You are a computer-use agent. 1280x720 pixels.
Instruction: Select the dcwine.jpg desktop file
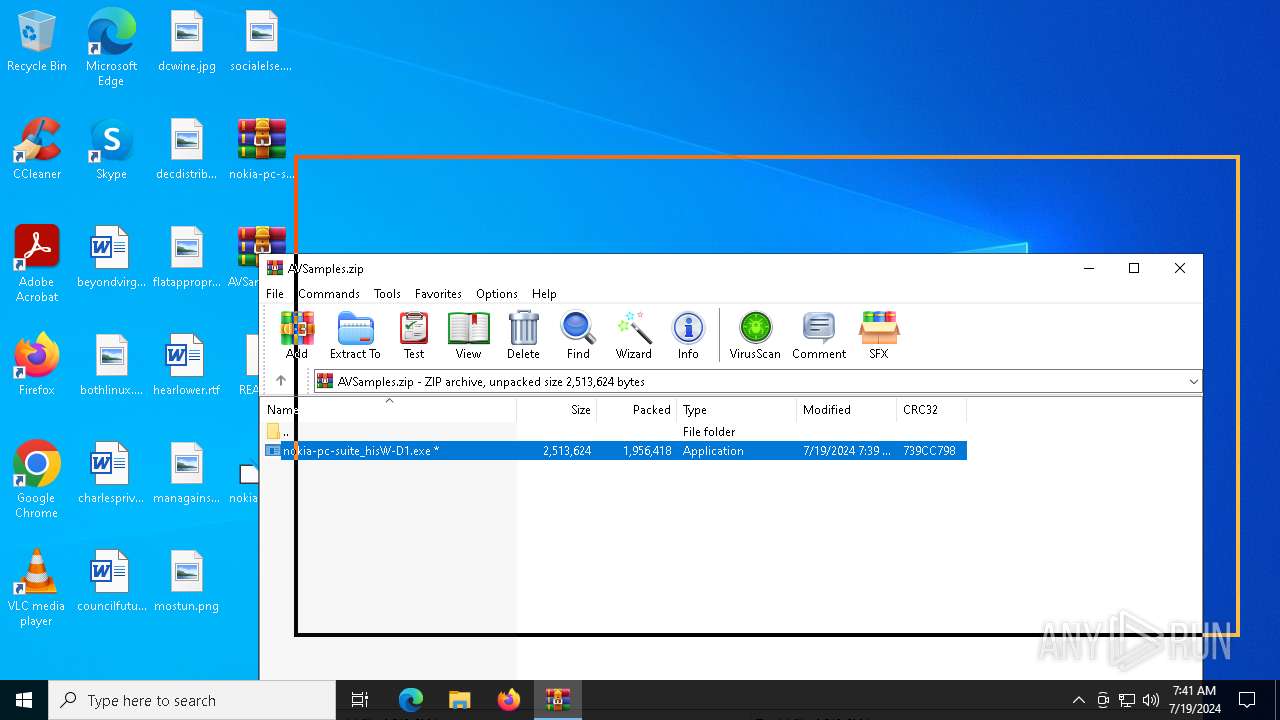click(187, 42)
